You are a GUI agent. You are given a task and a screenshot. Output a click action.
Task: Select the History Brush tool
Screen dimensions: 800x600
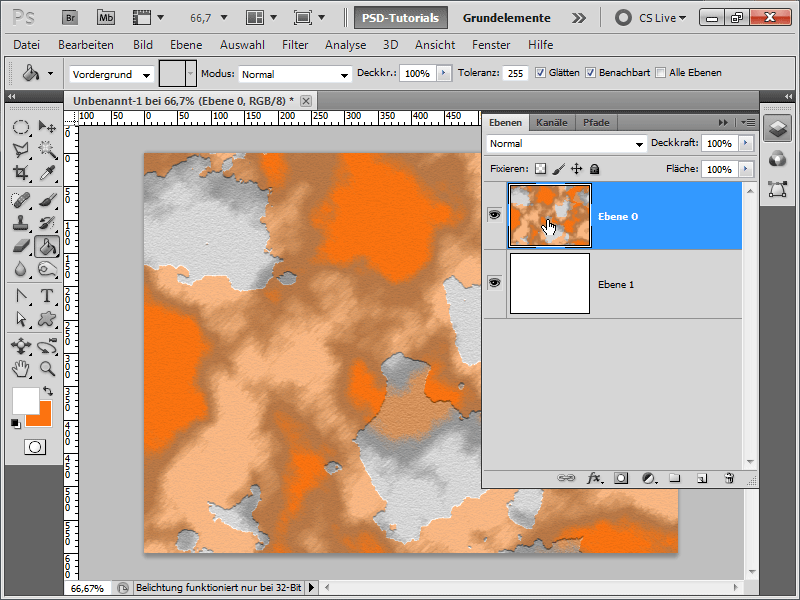pyautogui.click(x=47, y=223)
